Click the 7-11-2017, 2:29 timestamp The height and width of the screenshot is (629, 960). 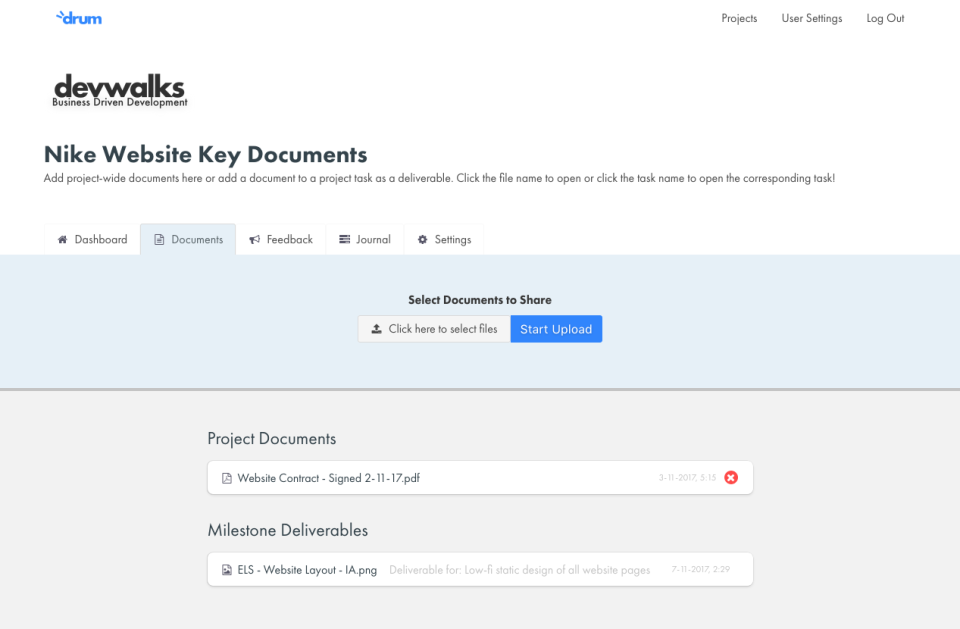click(700, 570)
